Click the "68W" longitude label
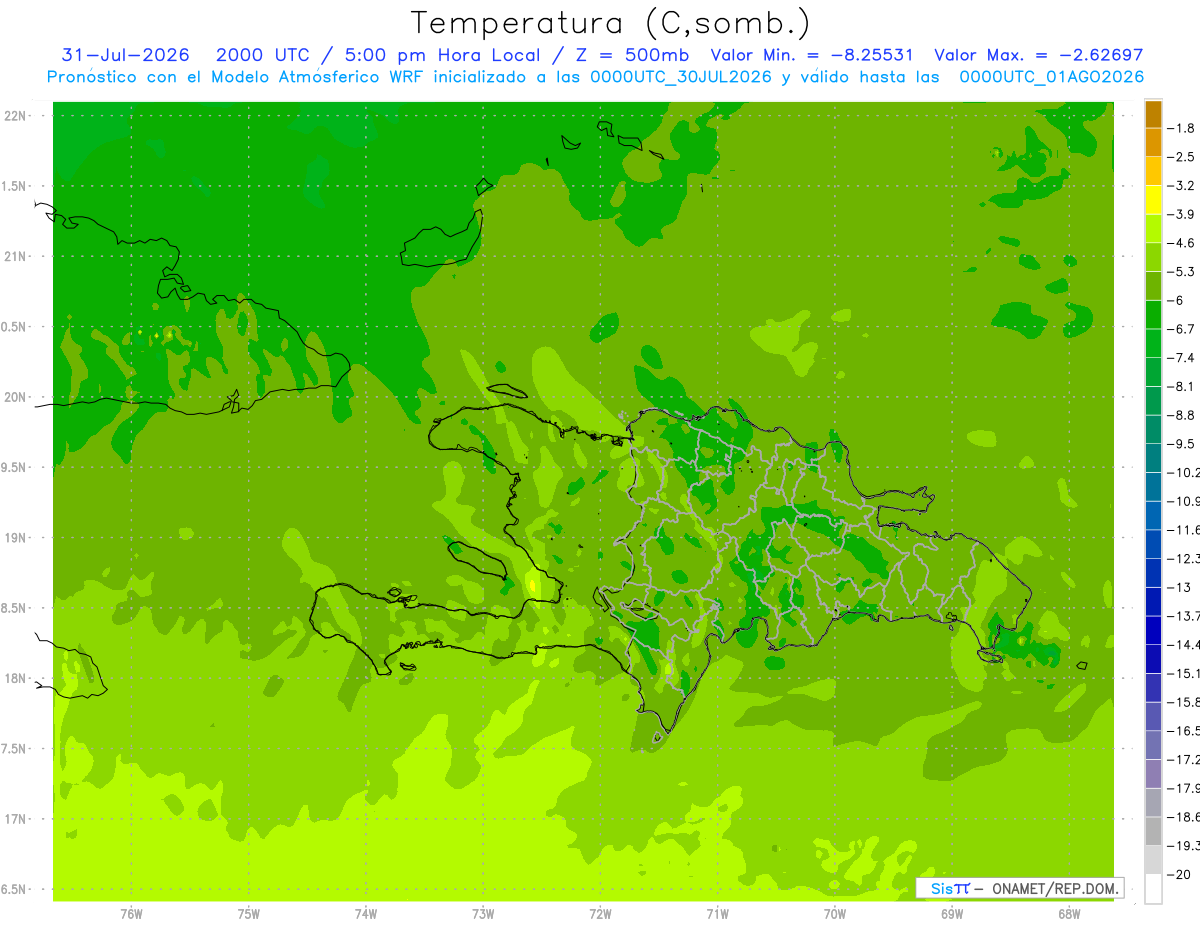Viewport: 1200px width, 927px height. pyautogui.click(x=1069, y=914)
